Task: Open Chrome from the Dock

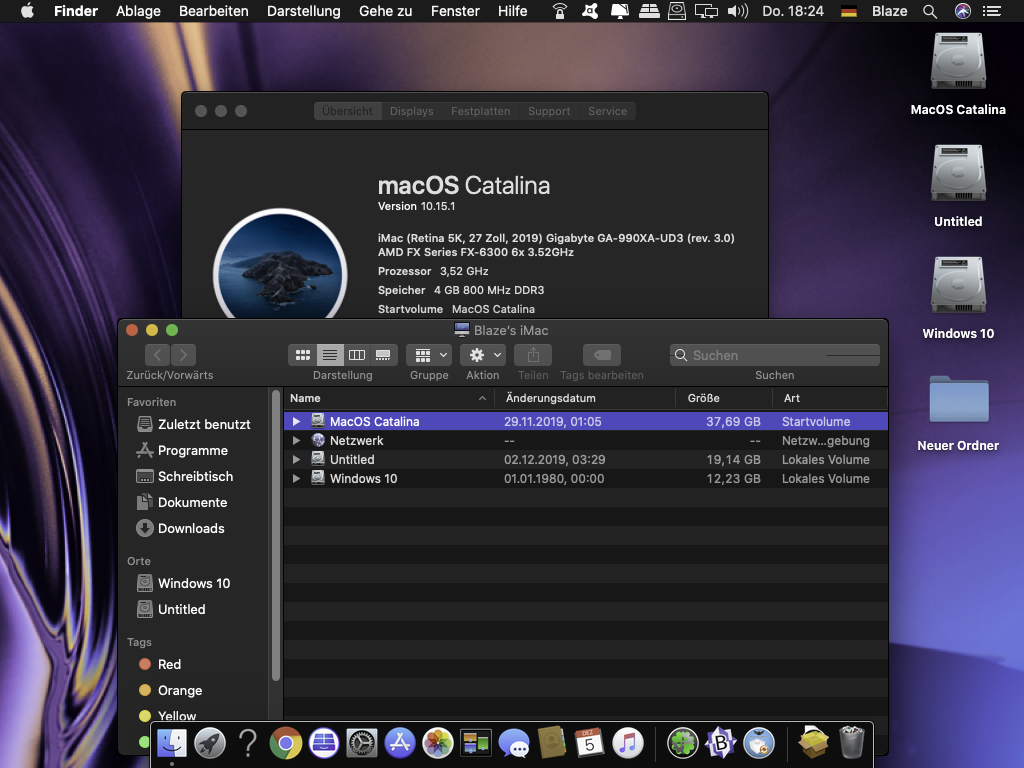Action: [x=286, y=743]
